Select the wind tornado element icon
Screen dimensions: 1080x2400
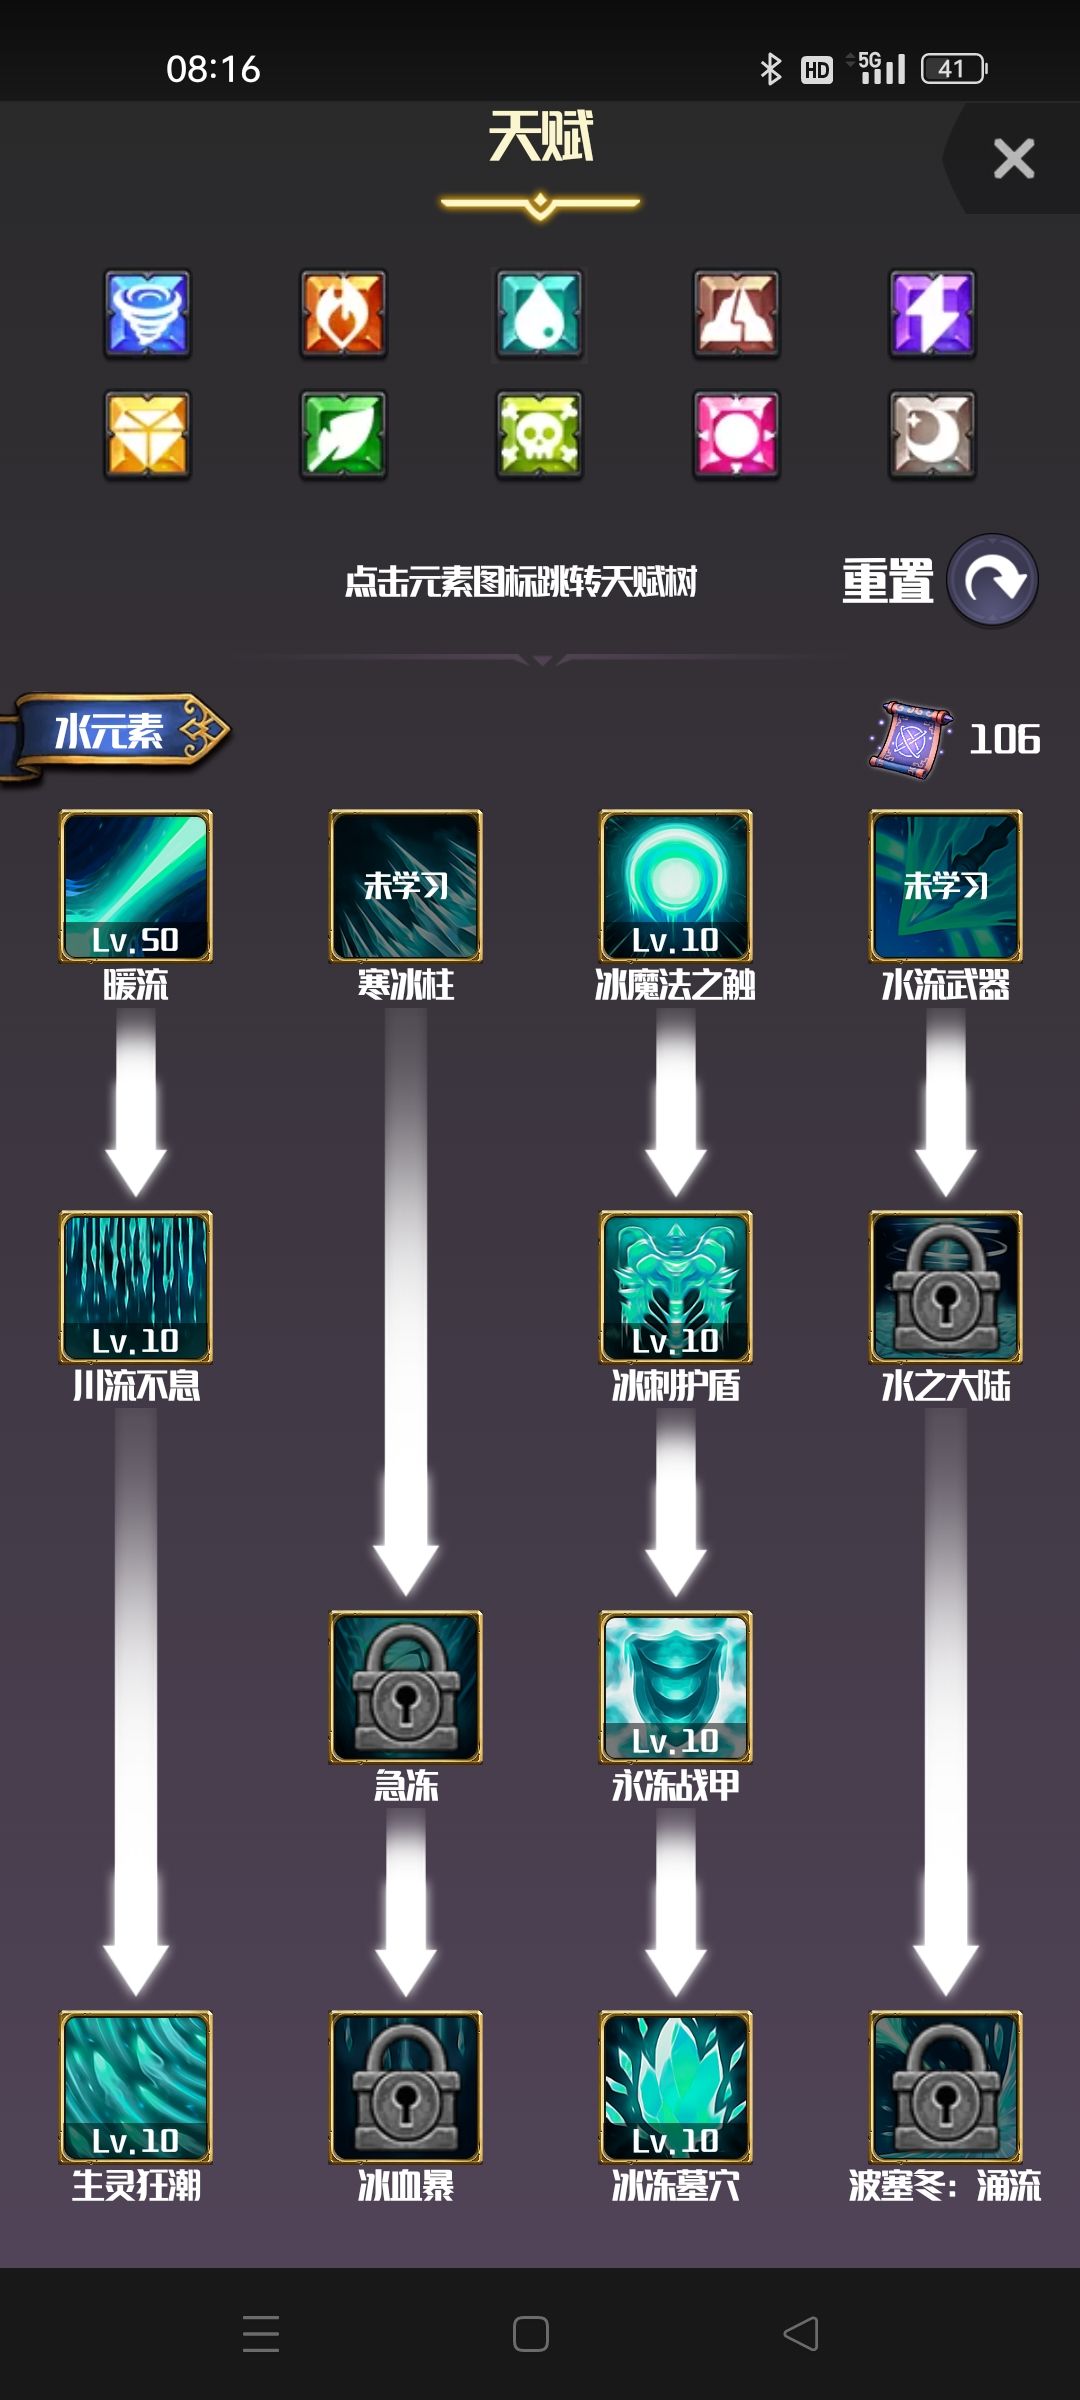point(148,314)
